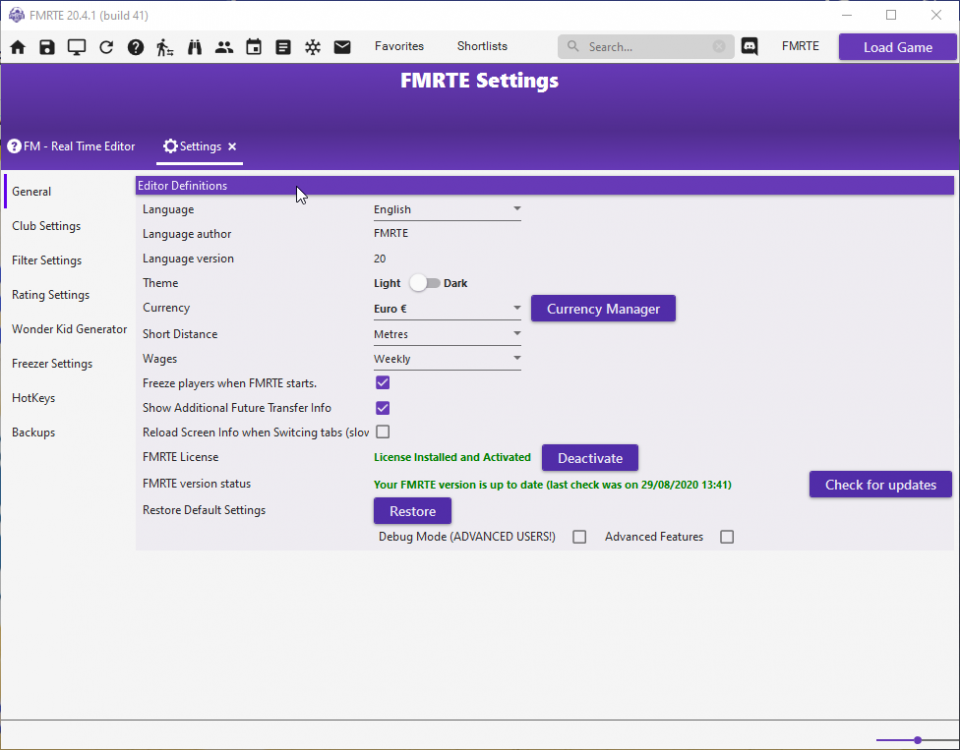The image size is (960, 750).
Task: Close the Settings tab
Action: tap(232, 146)
